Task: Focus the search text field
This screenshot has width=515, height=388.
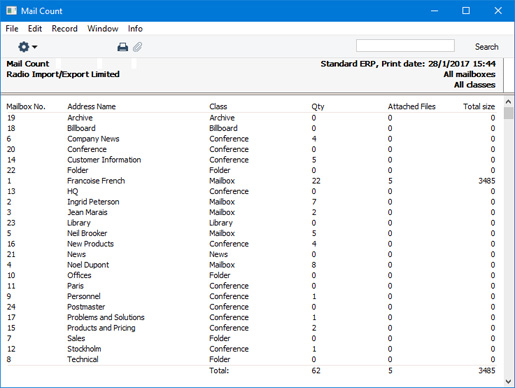Action: click(x=405, y=46)
